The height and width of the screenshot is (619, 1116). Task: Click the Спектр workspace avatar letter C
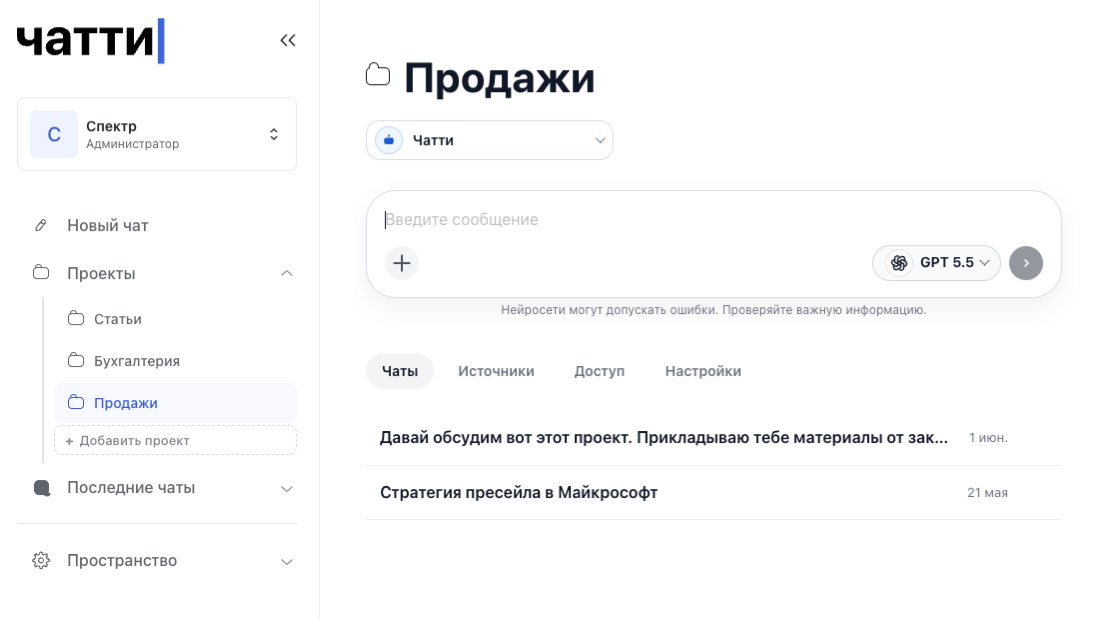[54, 134]
